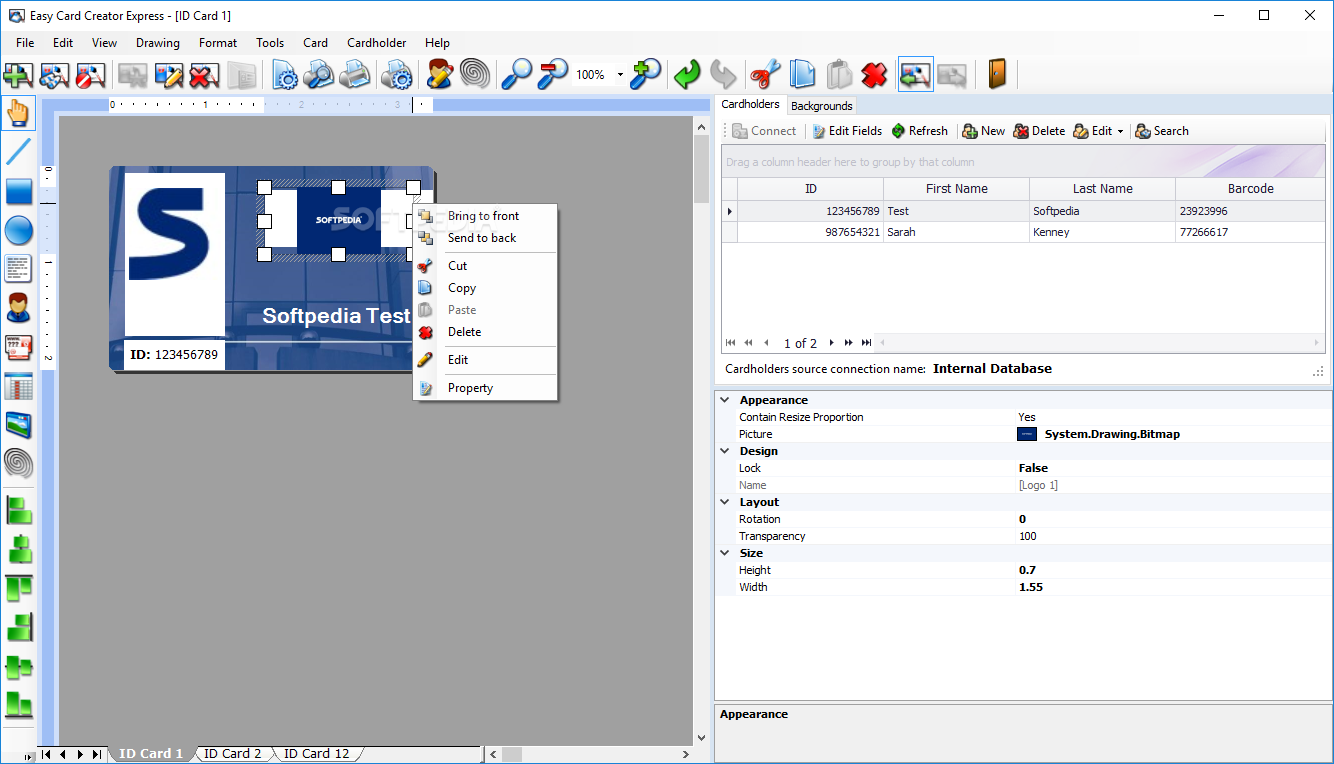Viewport: 1334px width, 764px height.
Task: Click the edit cardholder person icon in toolbar
Action: click(439, 75)
